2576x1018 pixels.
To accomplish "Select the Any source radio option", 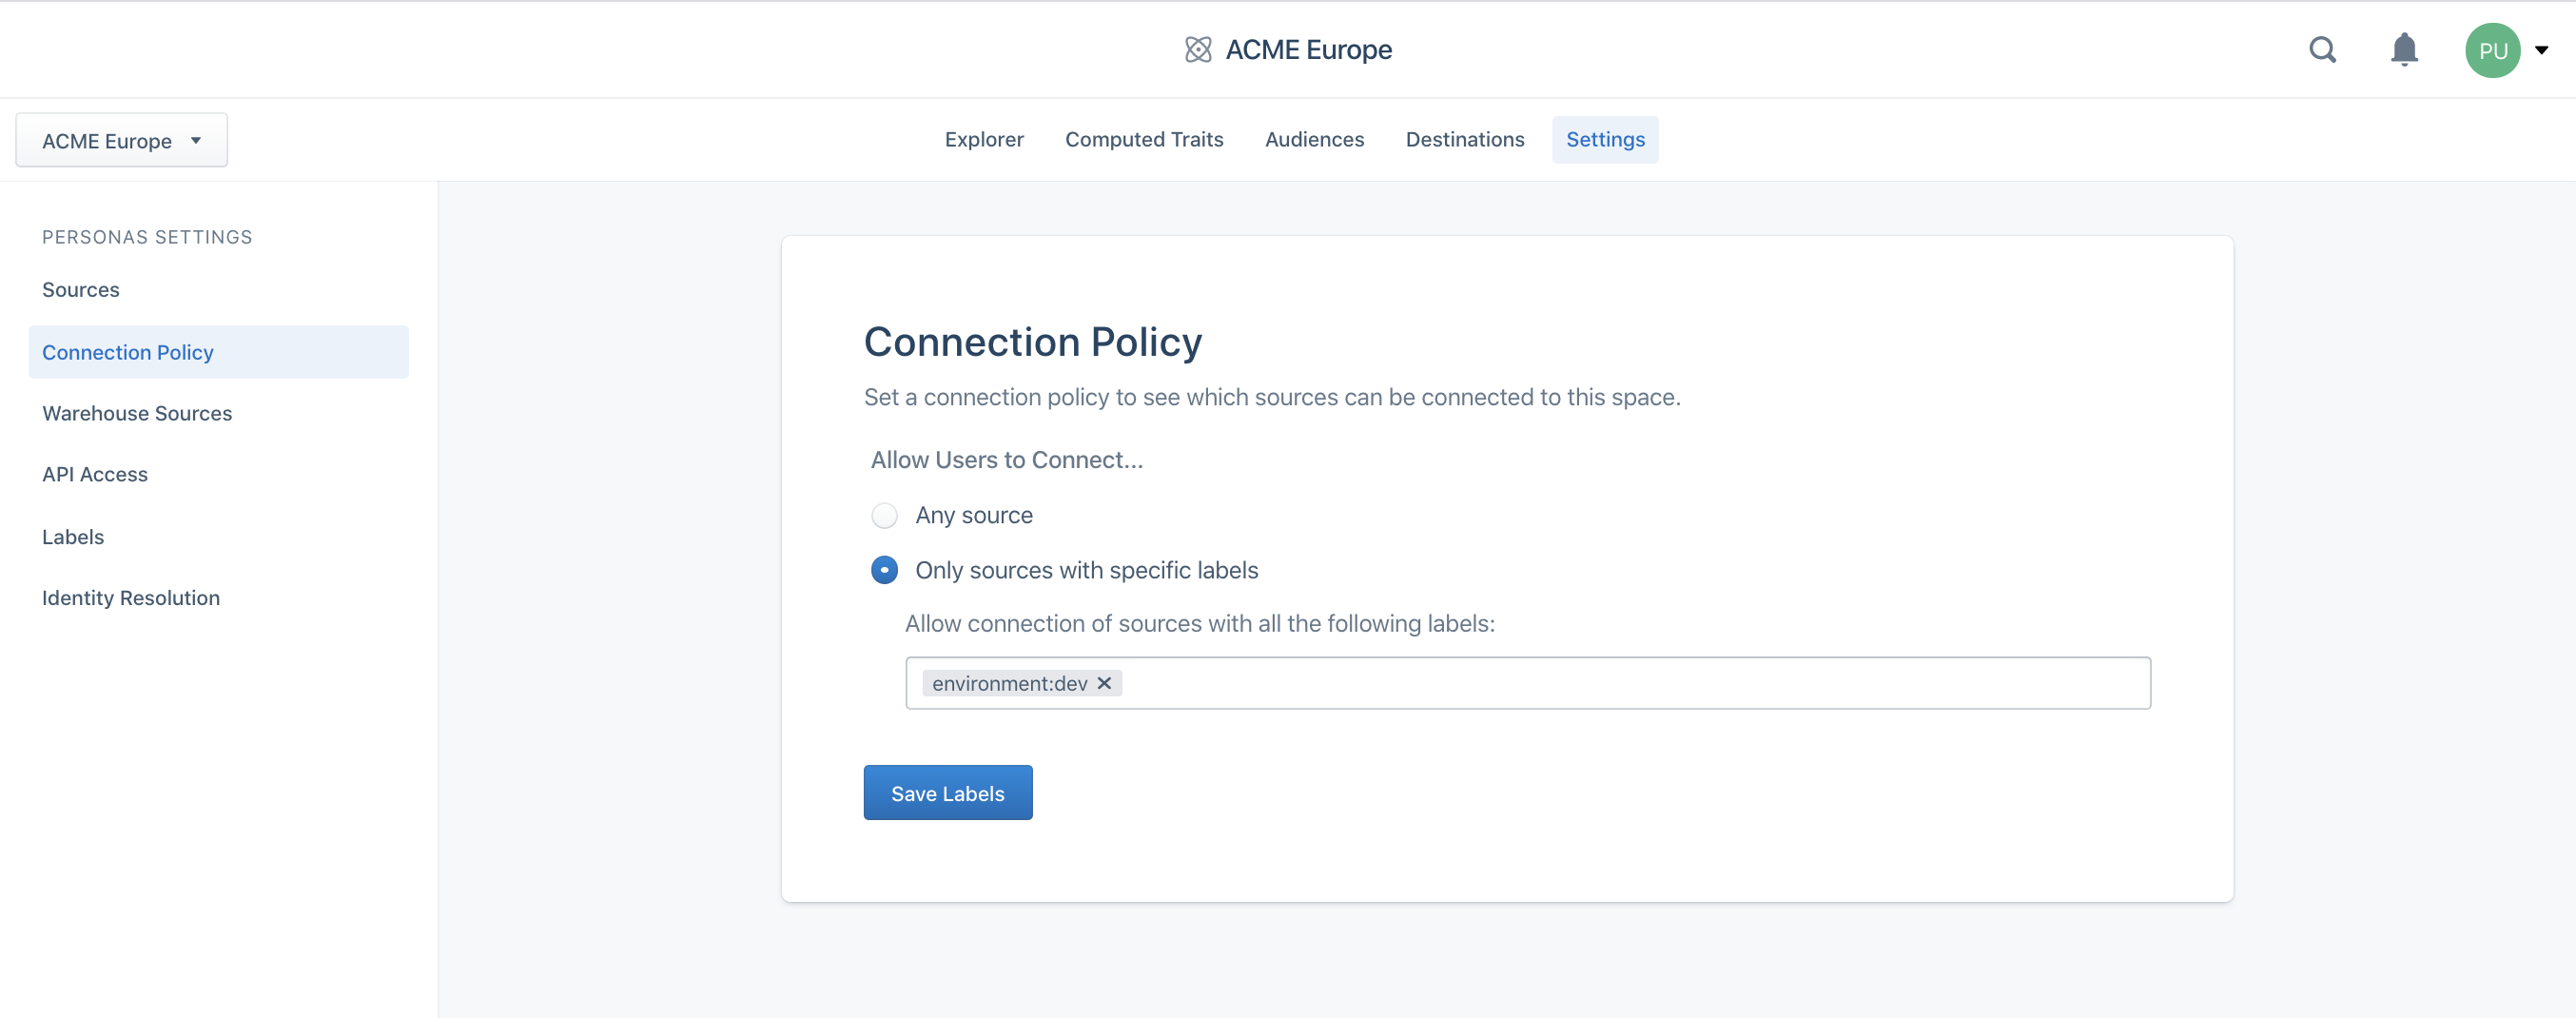I will 884,515.
